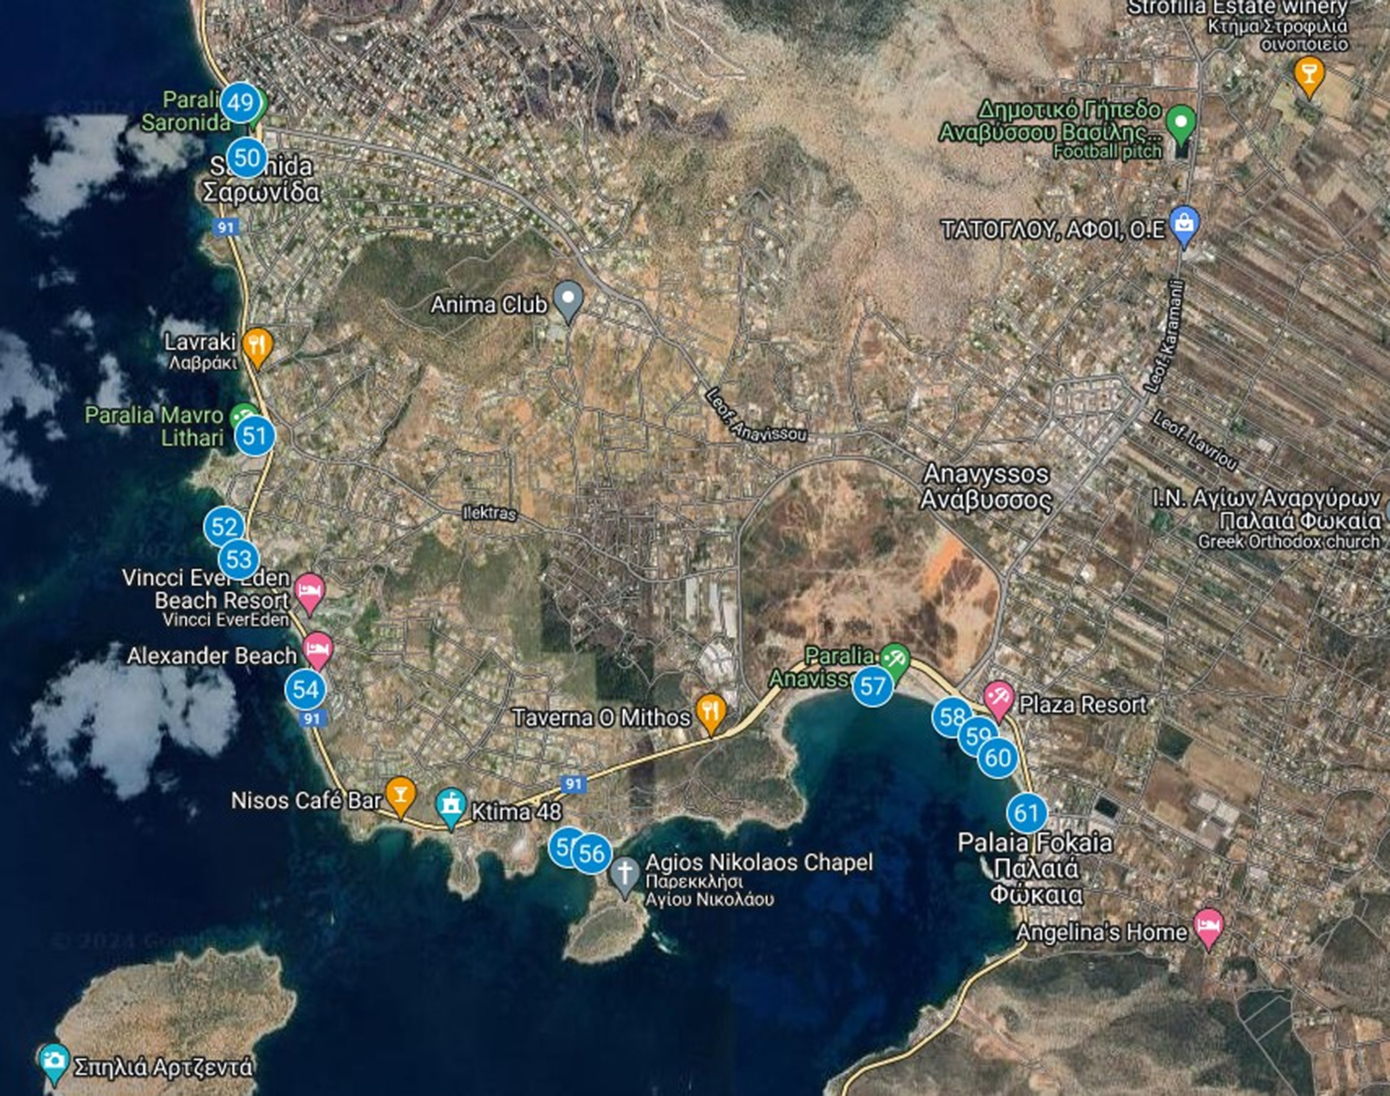Click the Strofilia Estate winery pin
Image resolution: width=1390 pixels, height=1096 pixels.
click(x=1308, y=75)
